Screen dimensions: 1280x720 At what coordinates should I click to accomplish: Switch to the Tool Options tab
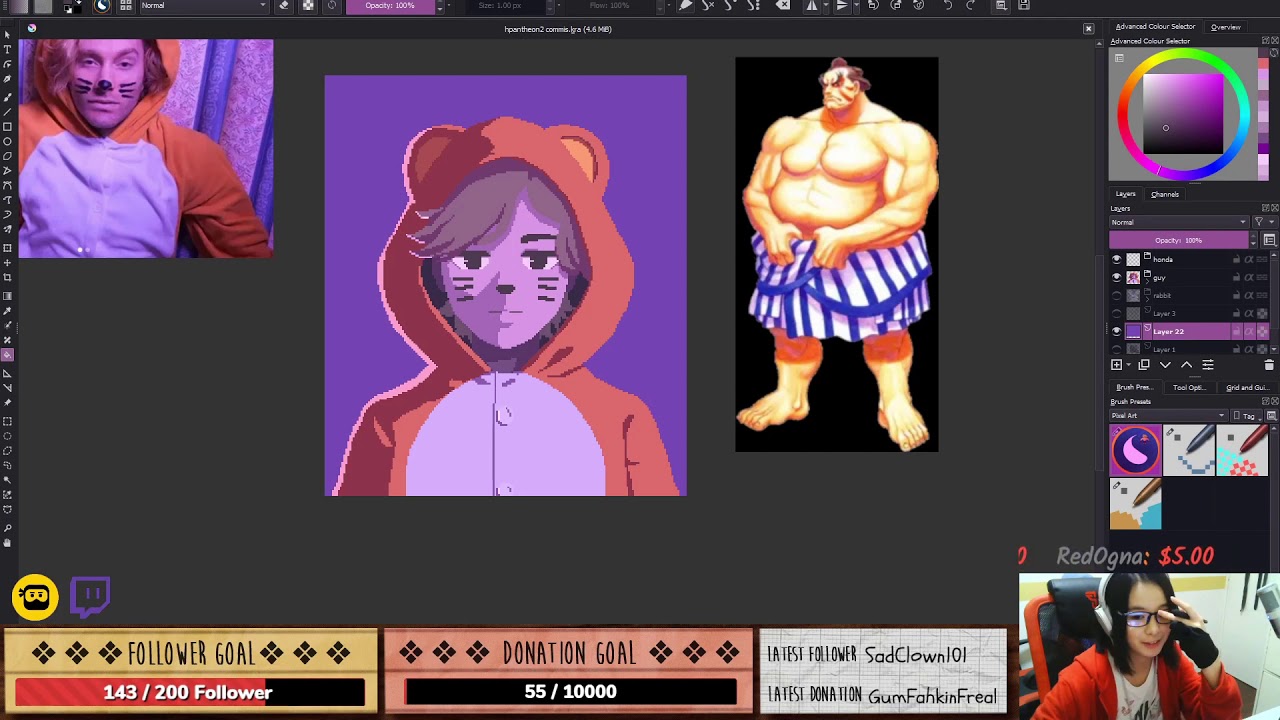pyautogui.click(x=1188, y=387)
